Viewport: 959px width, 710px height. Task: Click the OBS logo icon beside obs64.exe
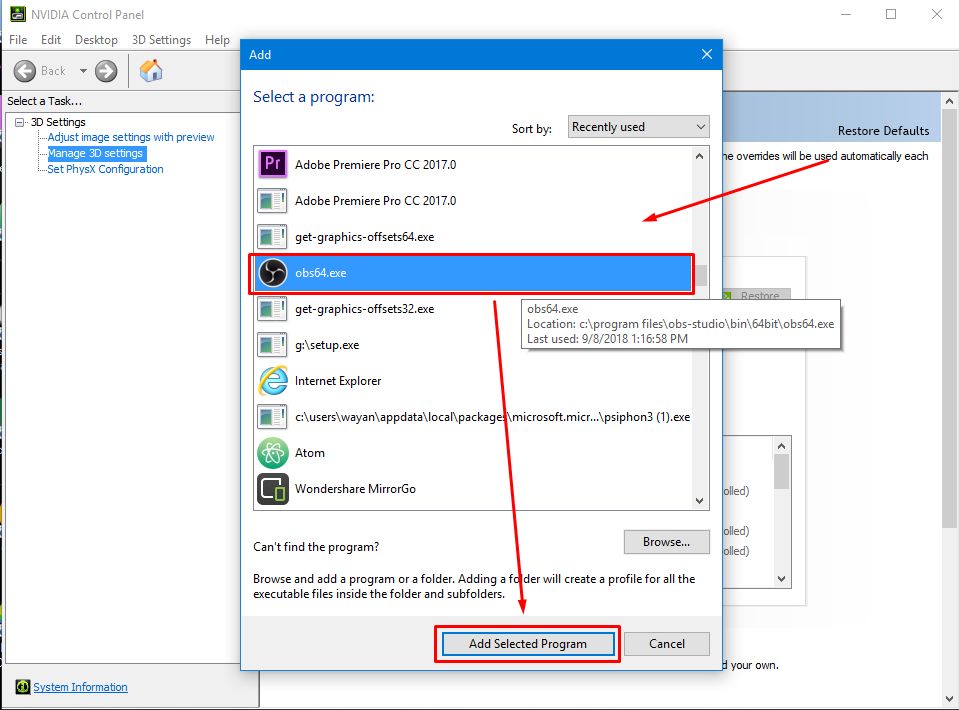273,273
